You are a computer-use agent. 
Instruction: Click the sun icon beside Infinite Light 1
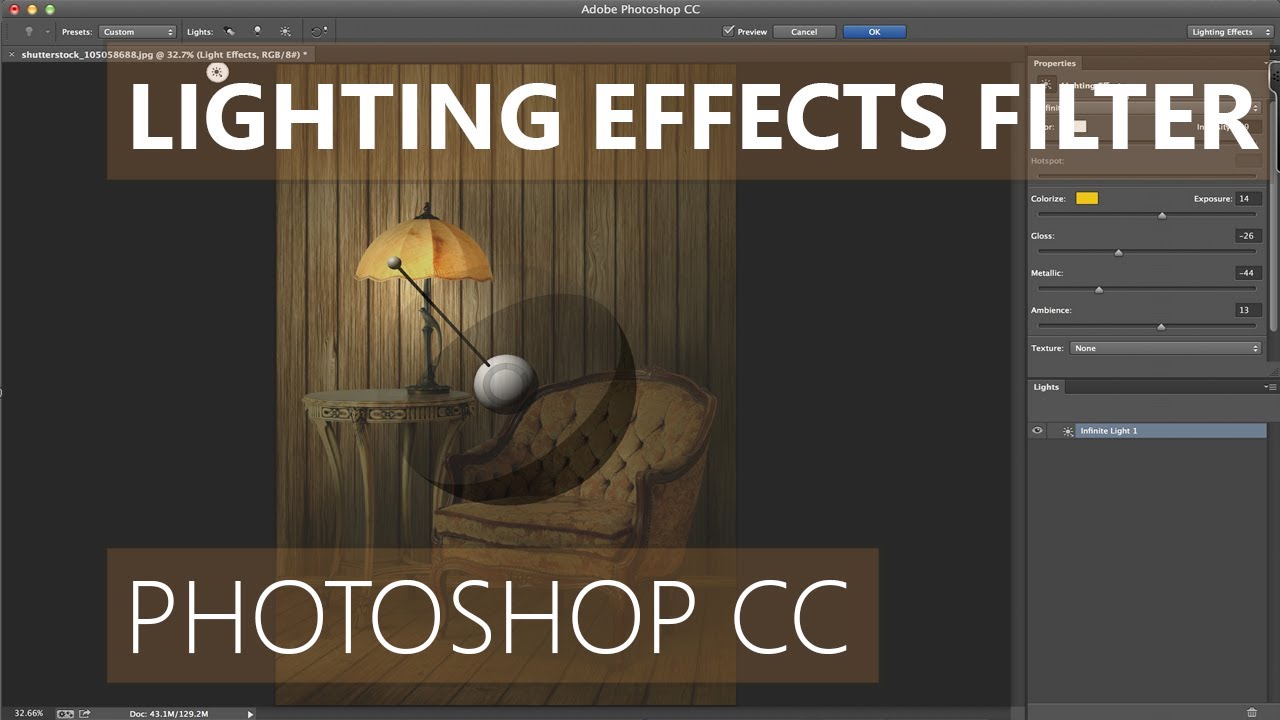pos(1068,431)
